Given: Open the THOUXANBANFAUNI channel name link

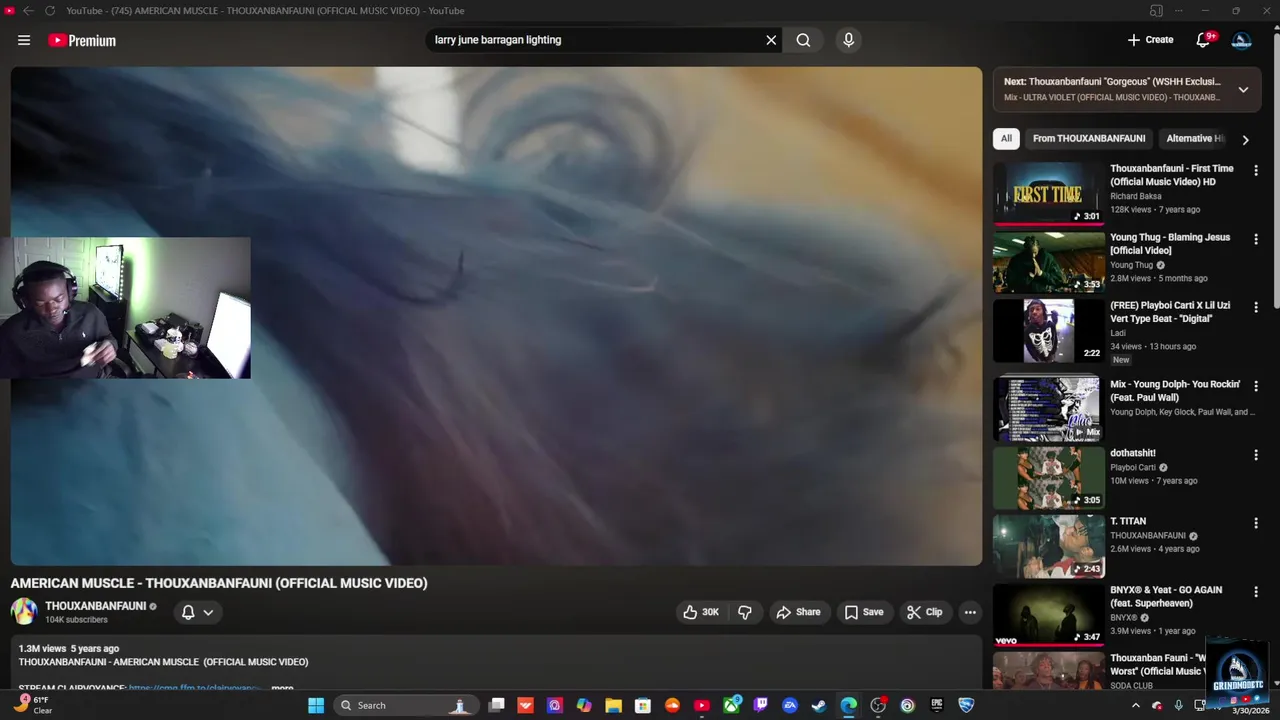Looking at the screenshot, I should click(x=95, y=606).
